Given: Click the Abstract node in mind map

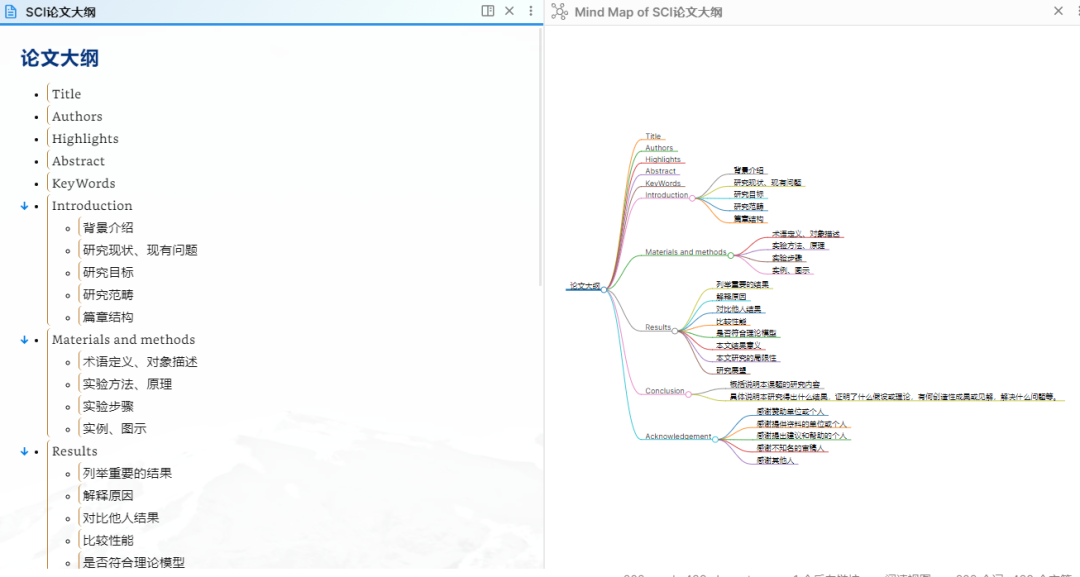Looking at the screenshot, I should click(661, 171).
